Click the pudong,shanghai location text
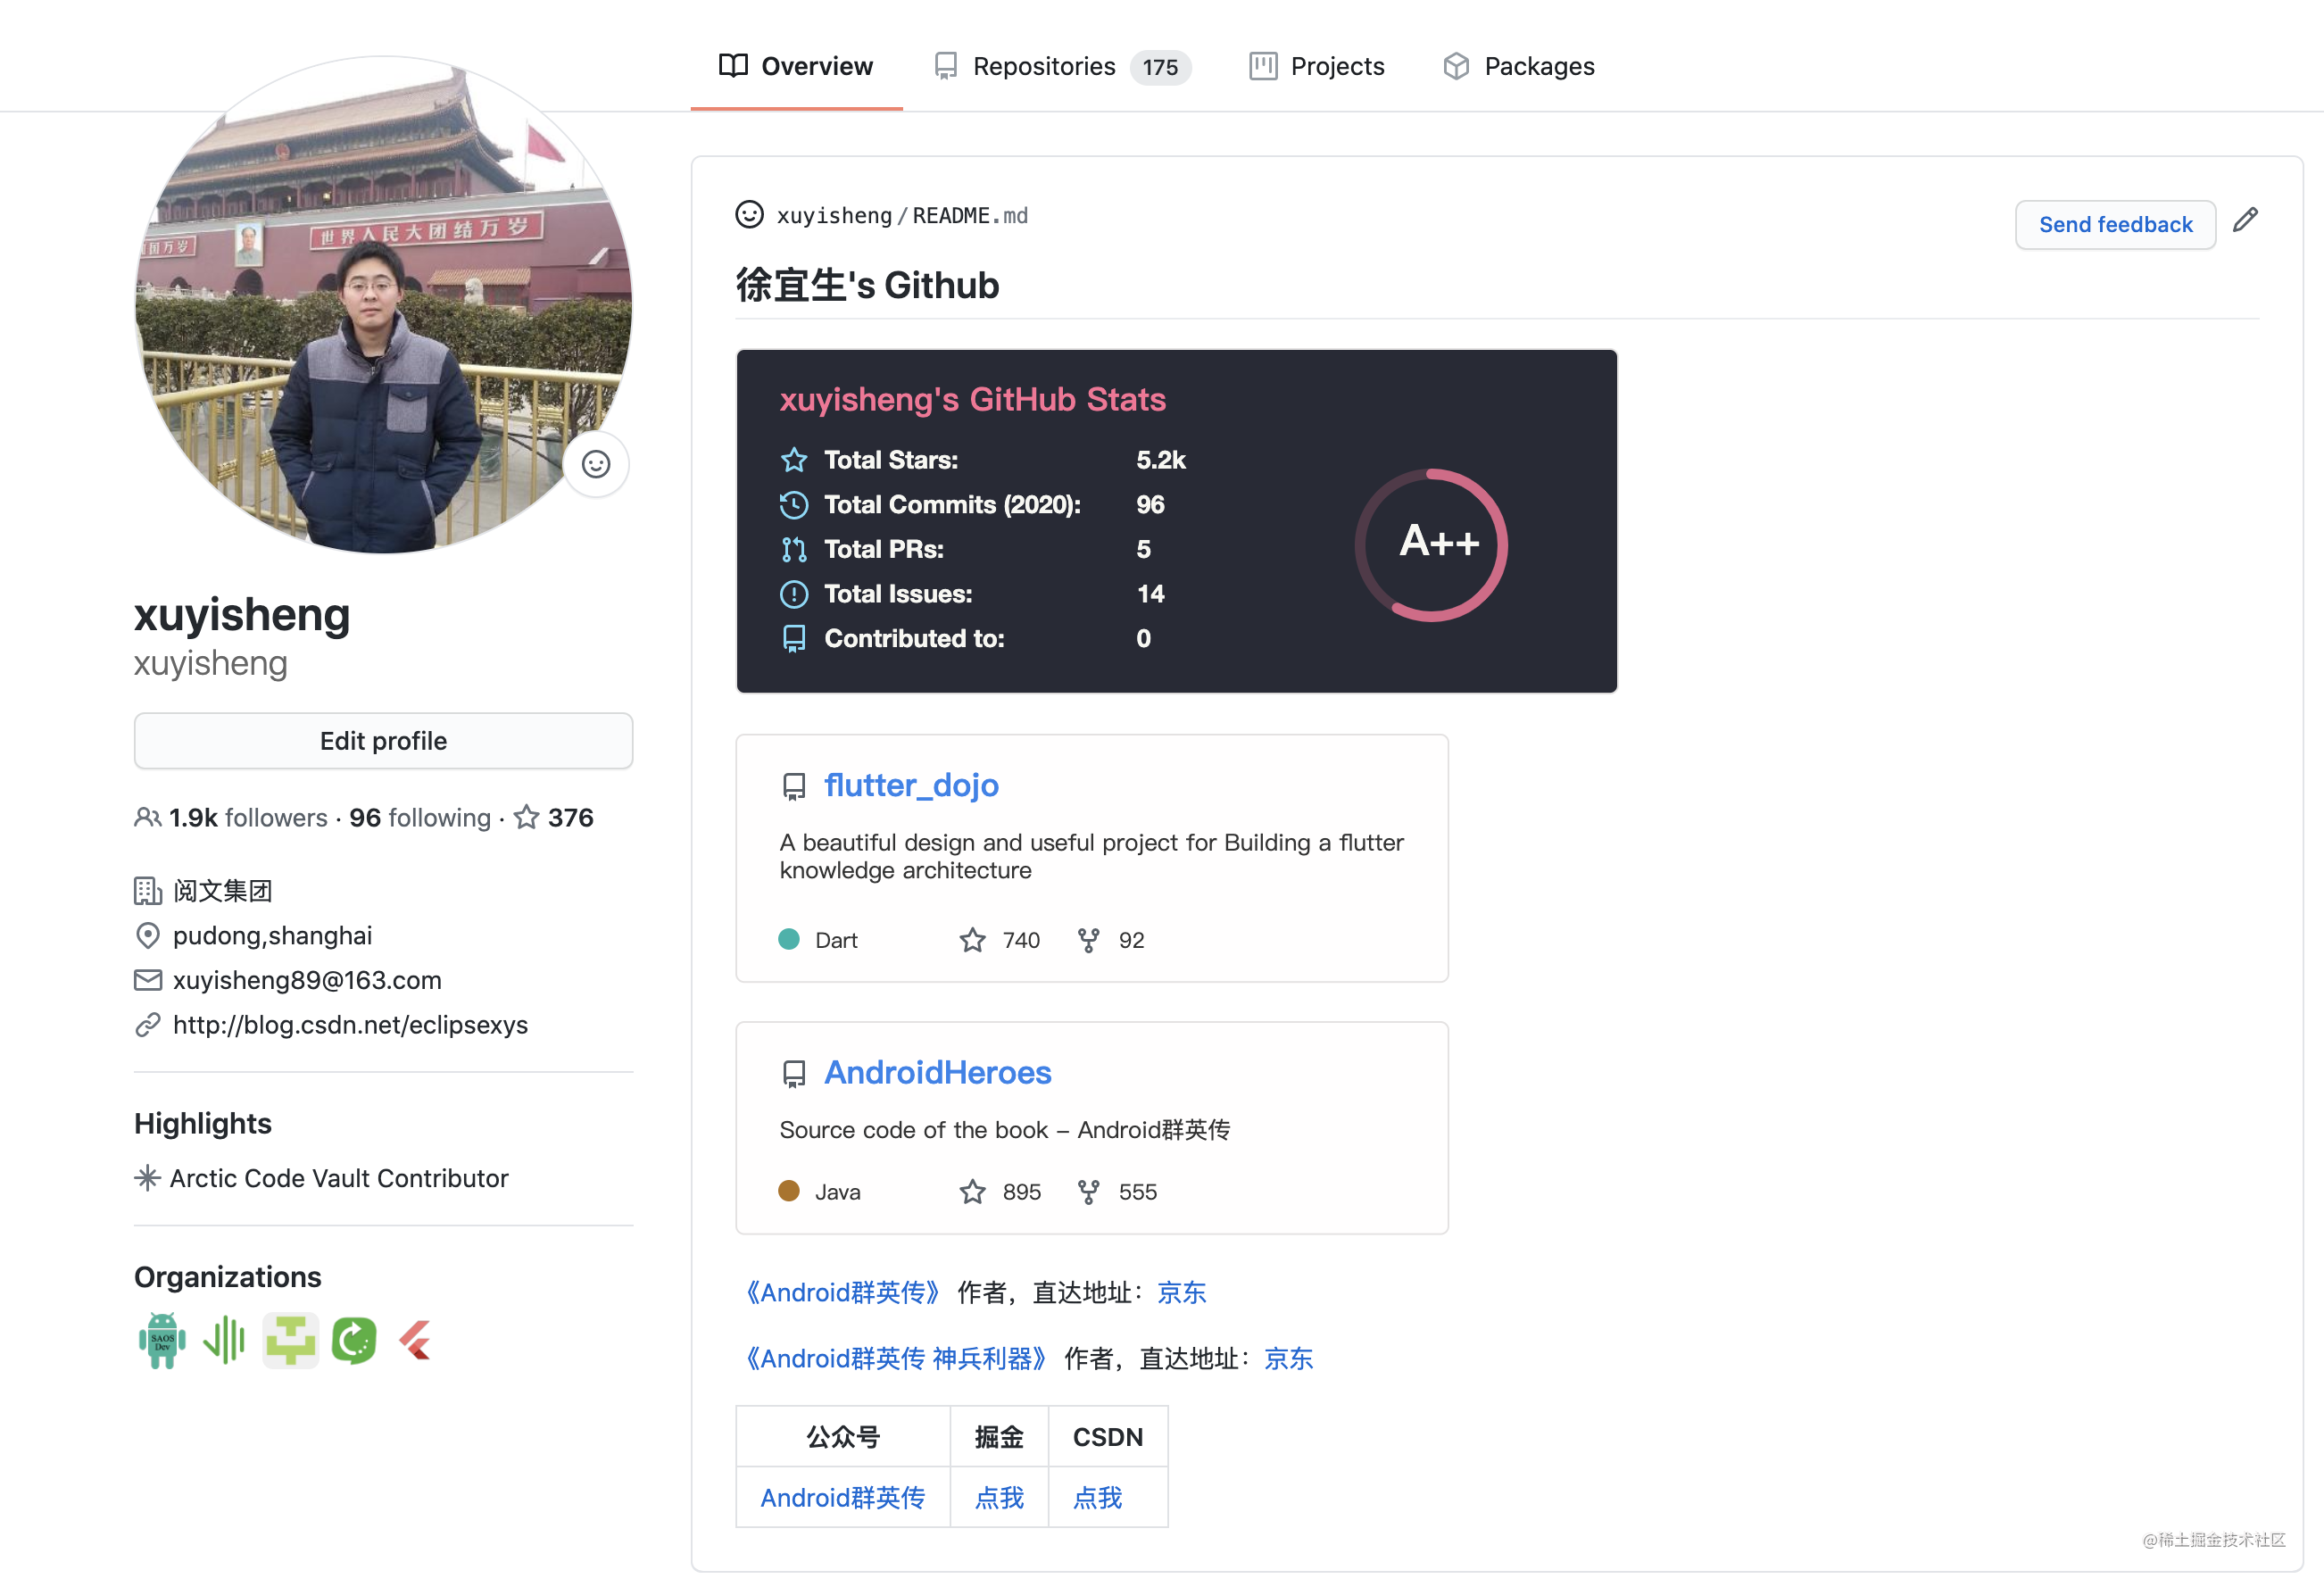 coord(272,936)
